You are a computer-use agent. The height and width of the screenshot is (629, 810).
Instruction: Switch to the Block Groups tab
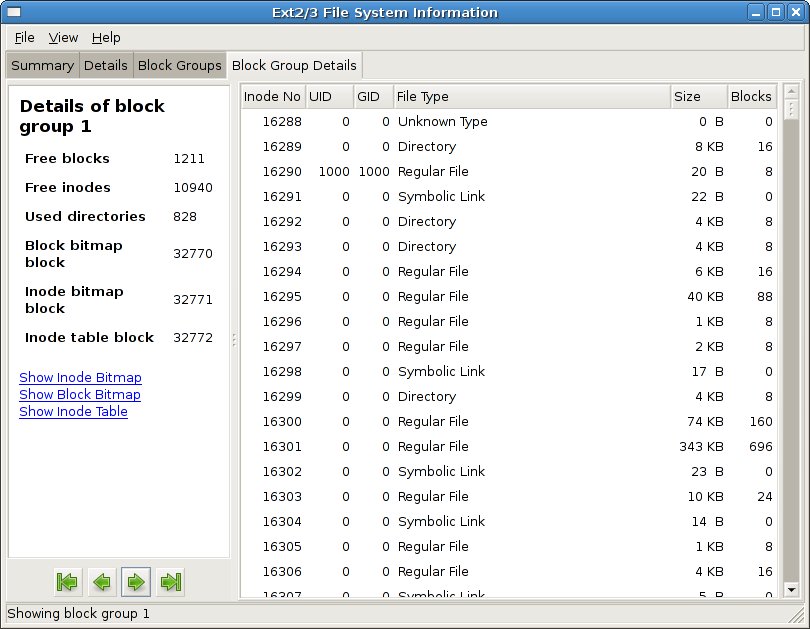pyautogui.click(x=179, y=65)
